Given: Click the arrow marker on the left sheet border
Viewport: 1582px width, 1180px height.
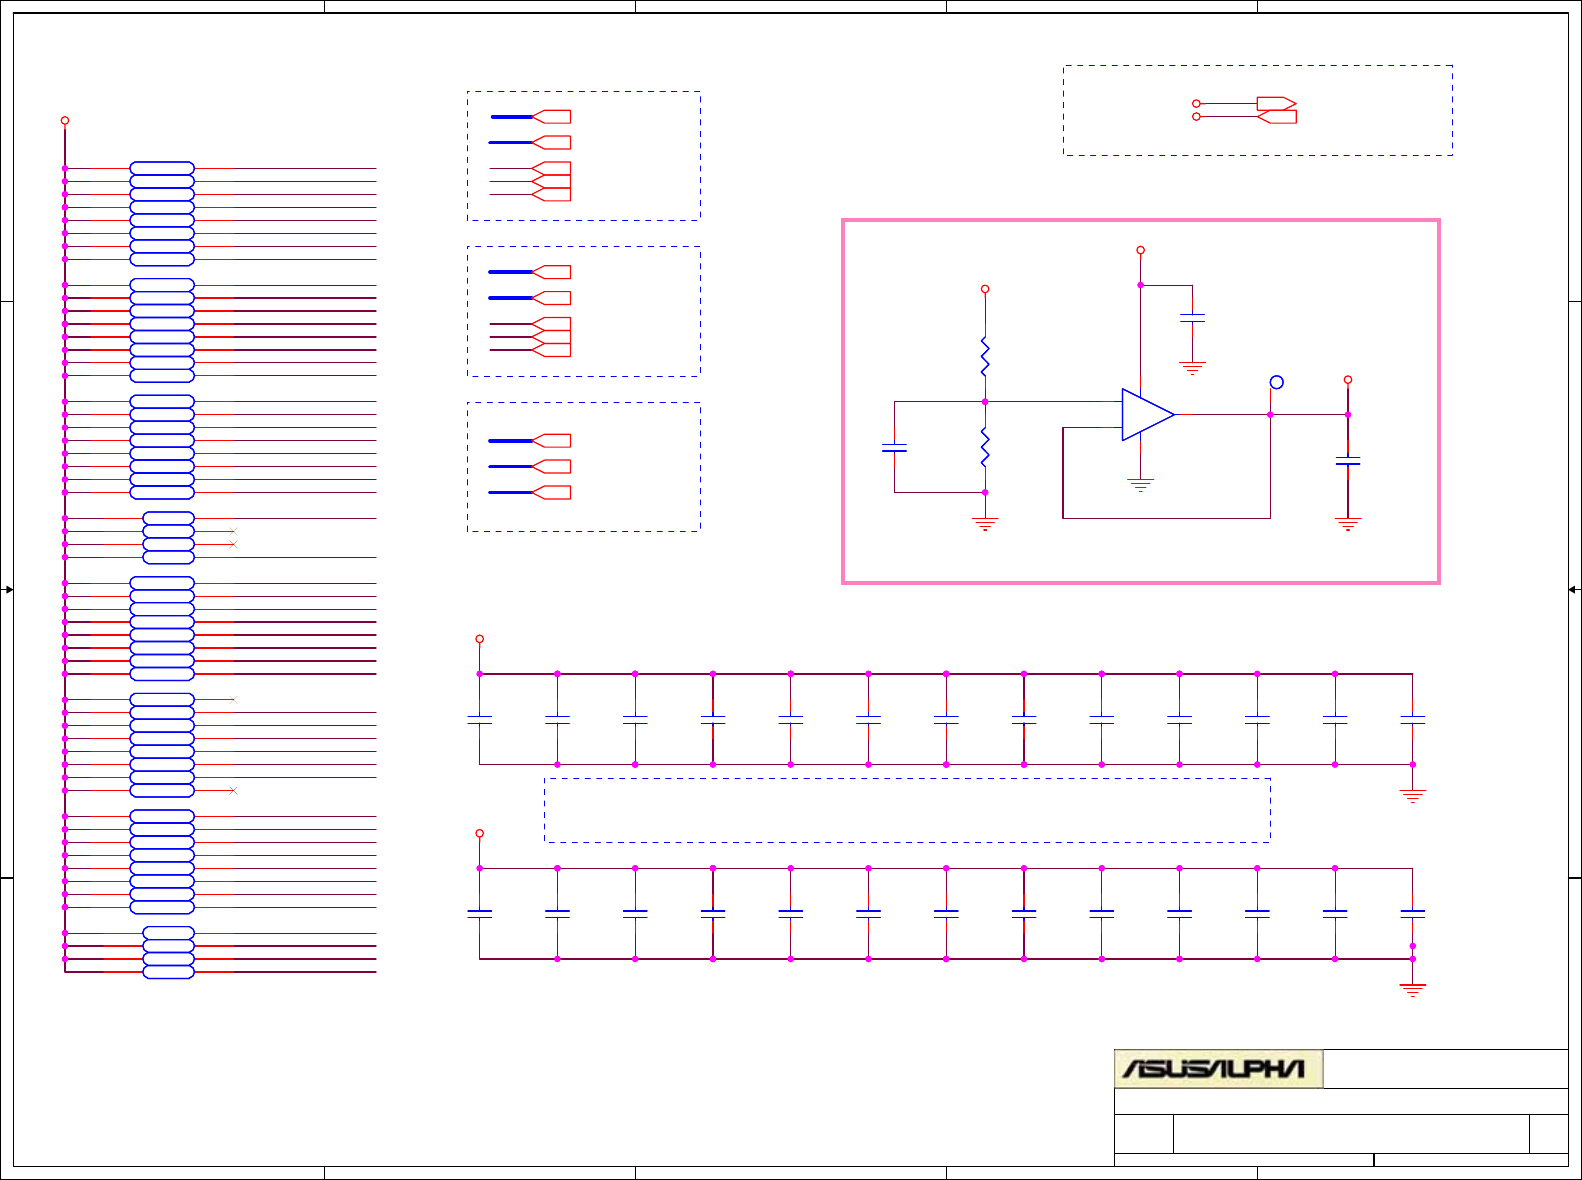Looking at the screenshot, I should click(8, 590).
